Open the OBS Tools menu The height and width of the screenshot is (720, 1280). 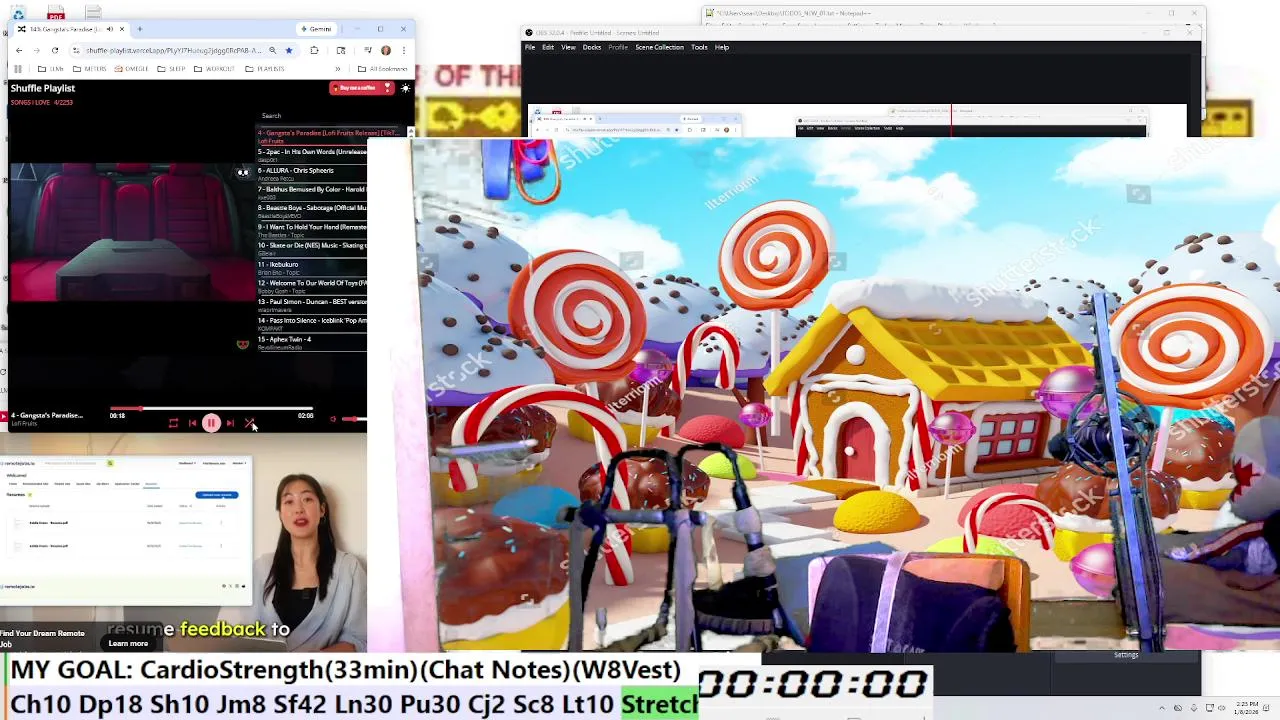[x=699, y=47]
